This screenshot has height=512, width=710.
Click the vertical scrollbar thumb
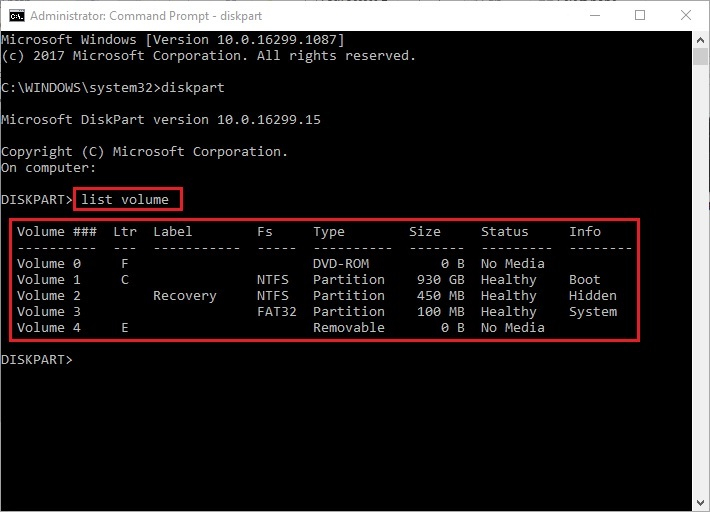[700, 57]
